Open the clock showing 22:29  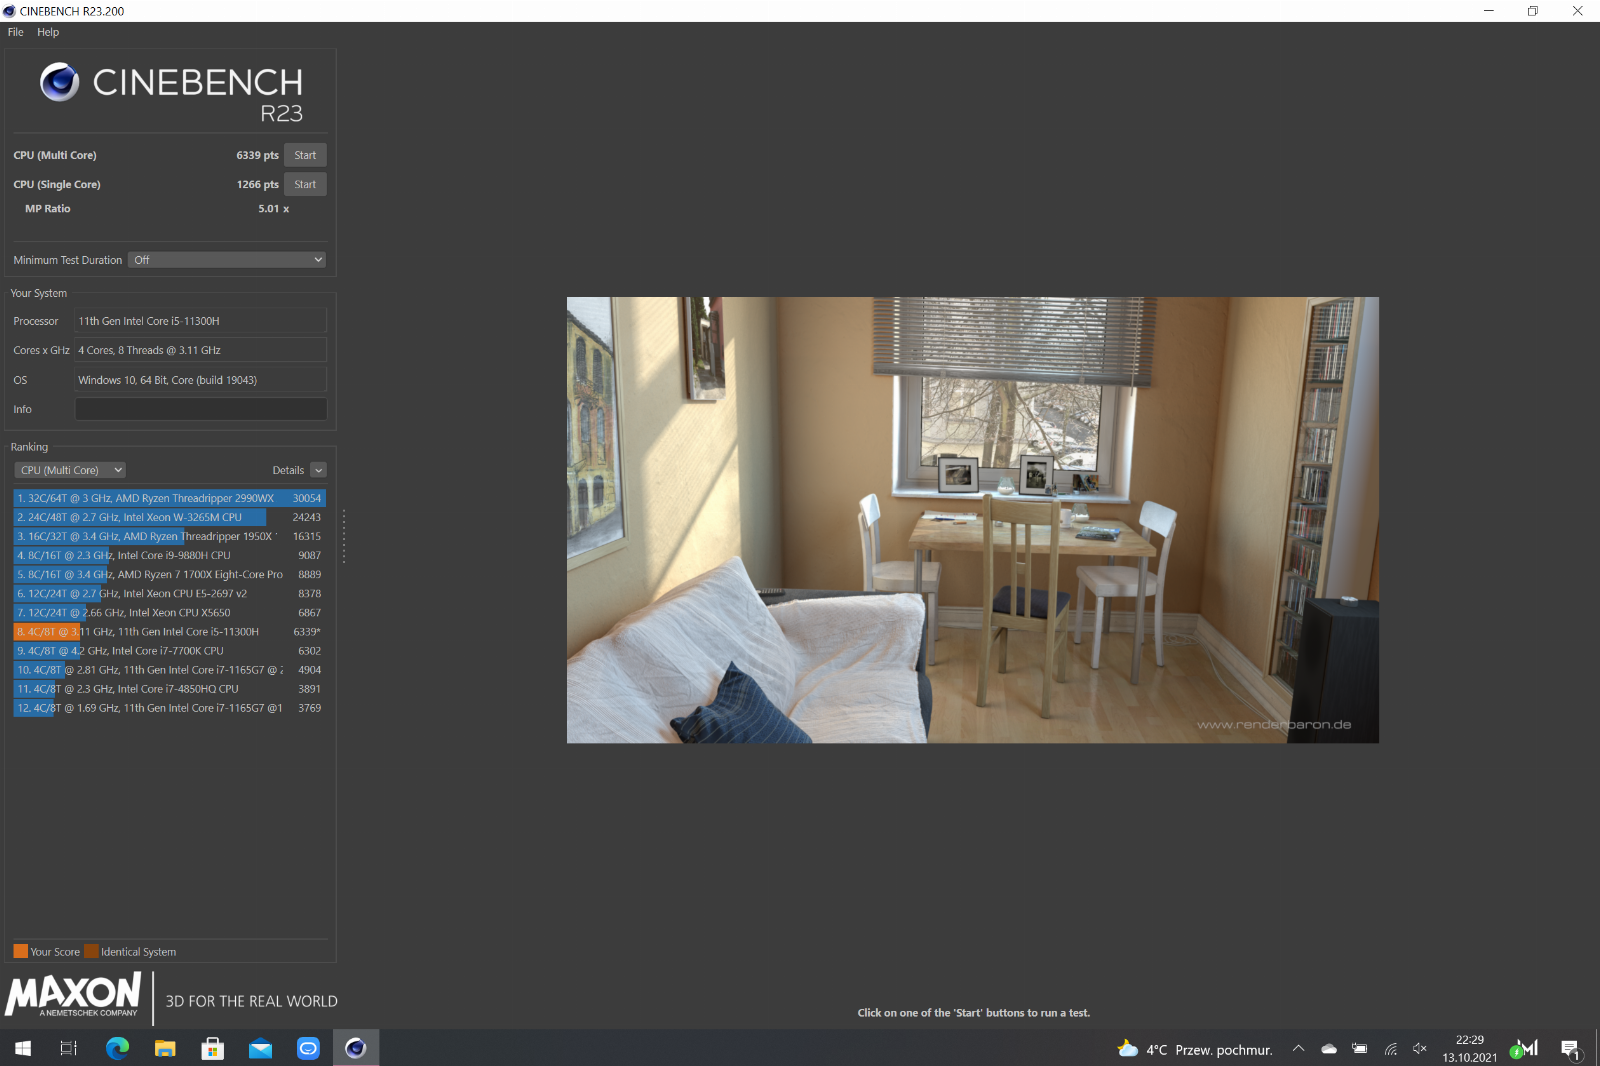[x=1469, y=1048]
